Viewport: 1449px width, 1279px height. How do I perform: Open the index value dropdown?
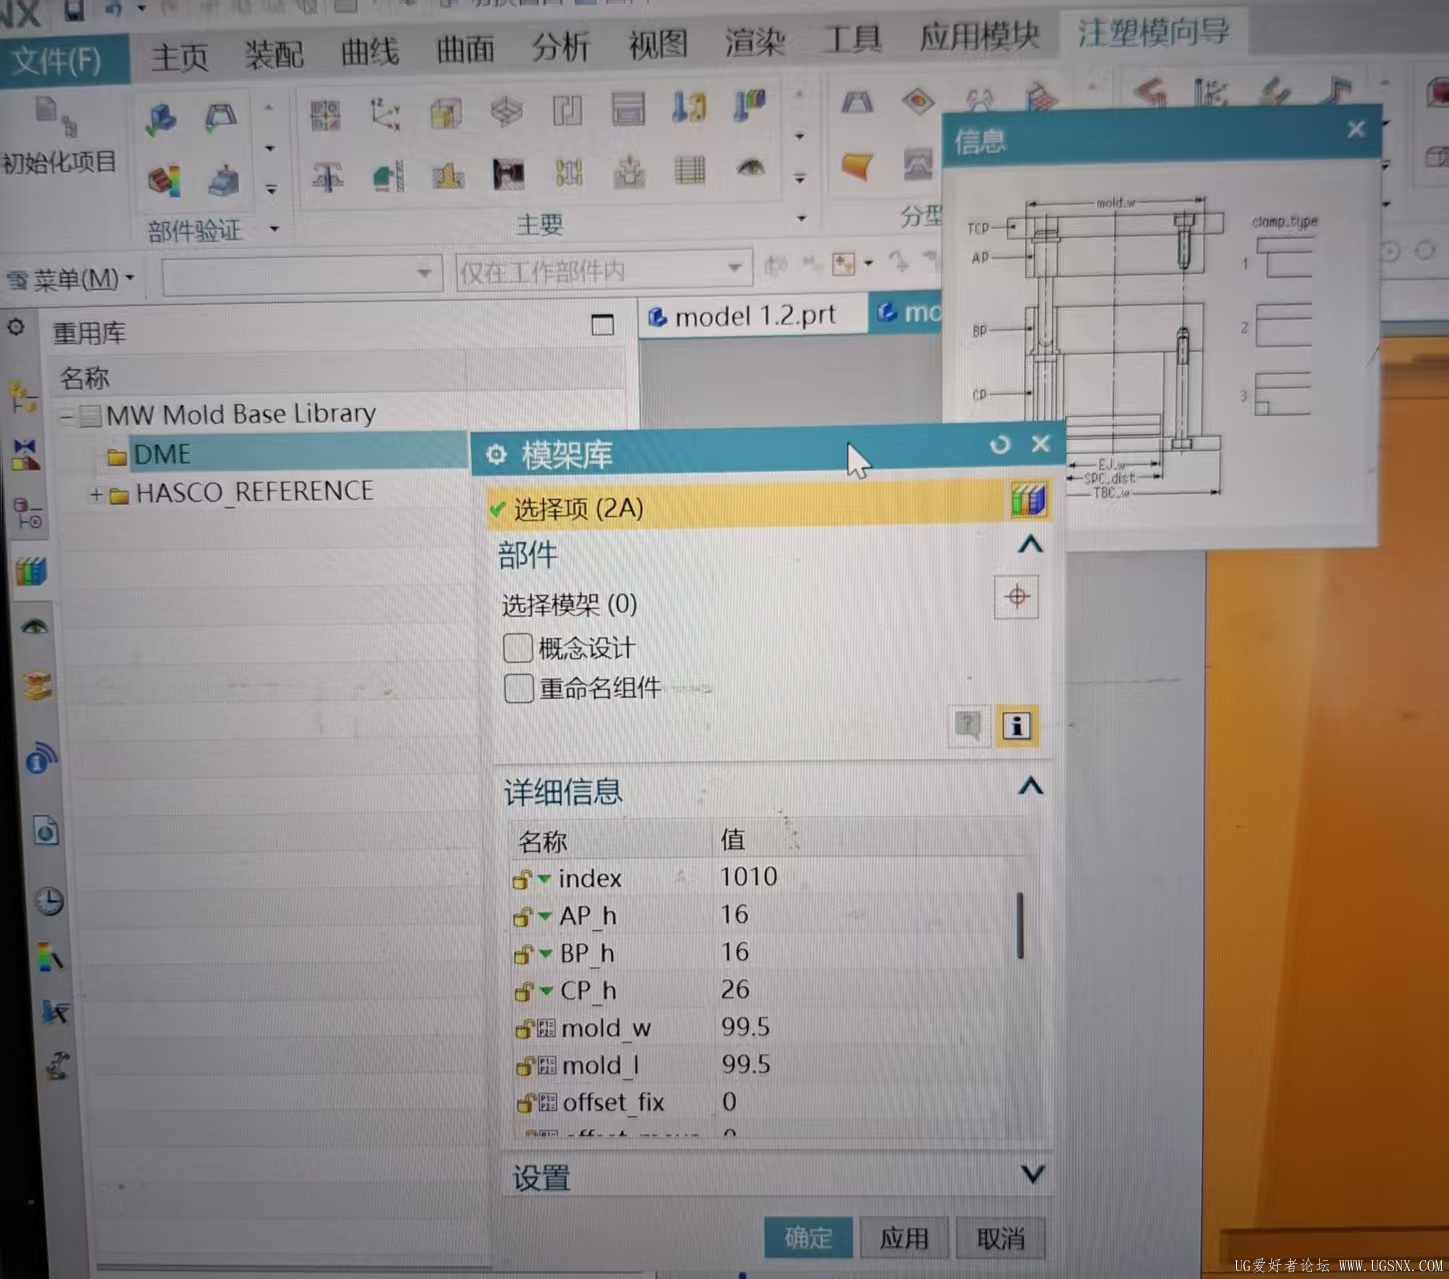544,879
